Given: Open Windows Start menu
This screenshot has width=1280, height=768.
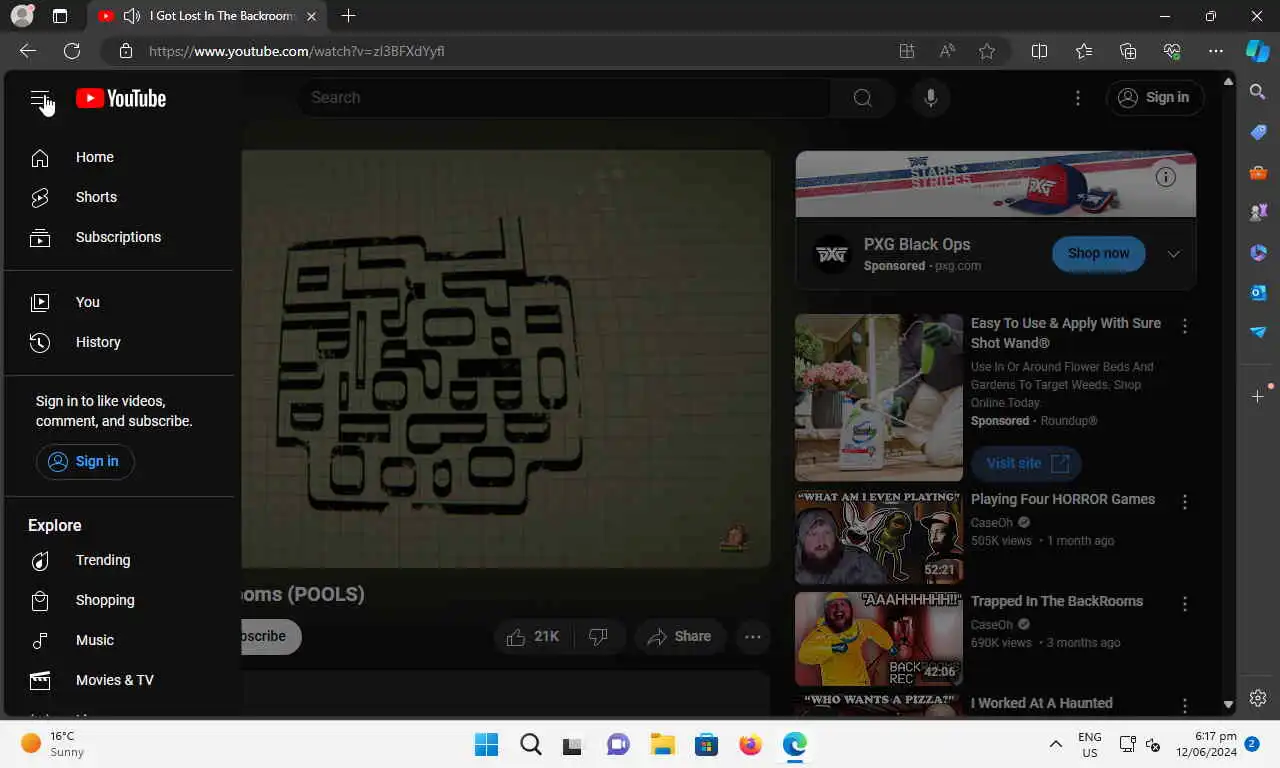Looking at the screenshot, I should (x=486, y=744).
